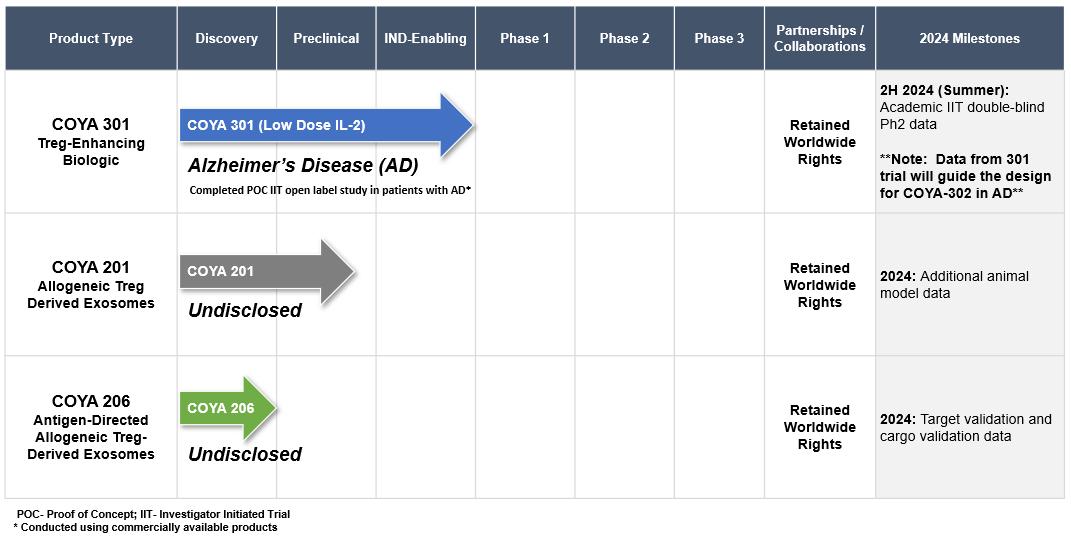Choose the IND-Enabling column header

pos(425,38)
